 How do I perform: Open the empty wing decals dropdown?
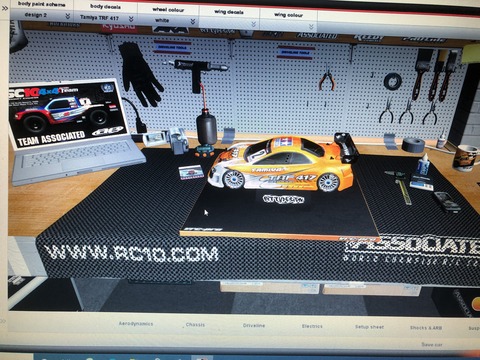(229, 24)
